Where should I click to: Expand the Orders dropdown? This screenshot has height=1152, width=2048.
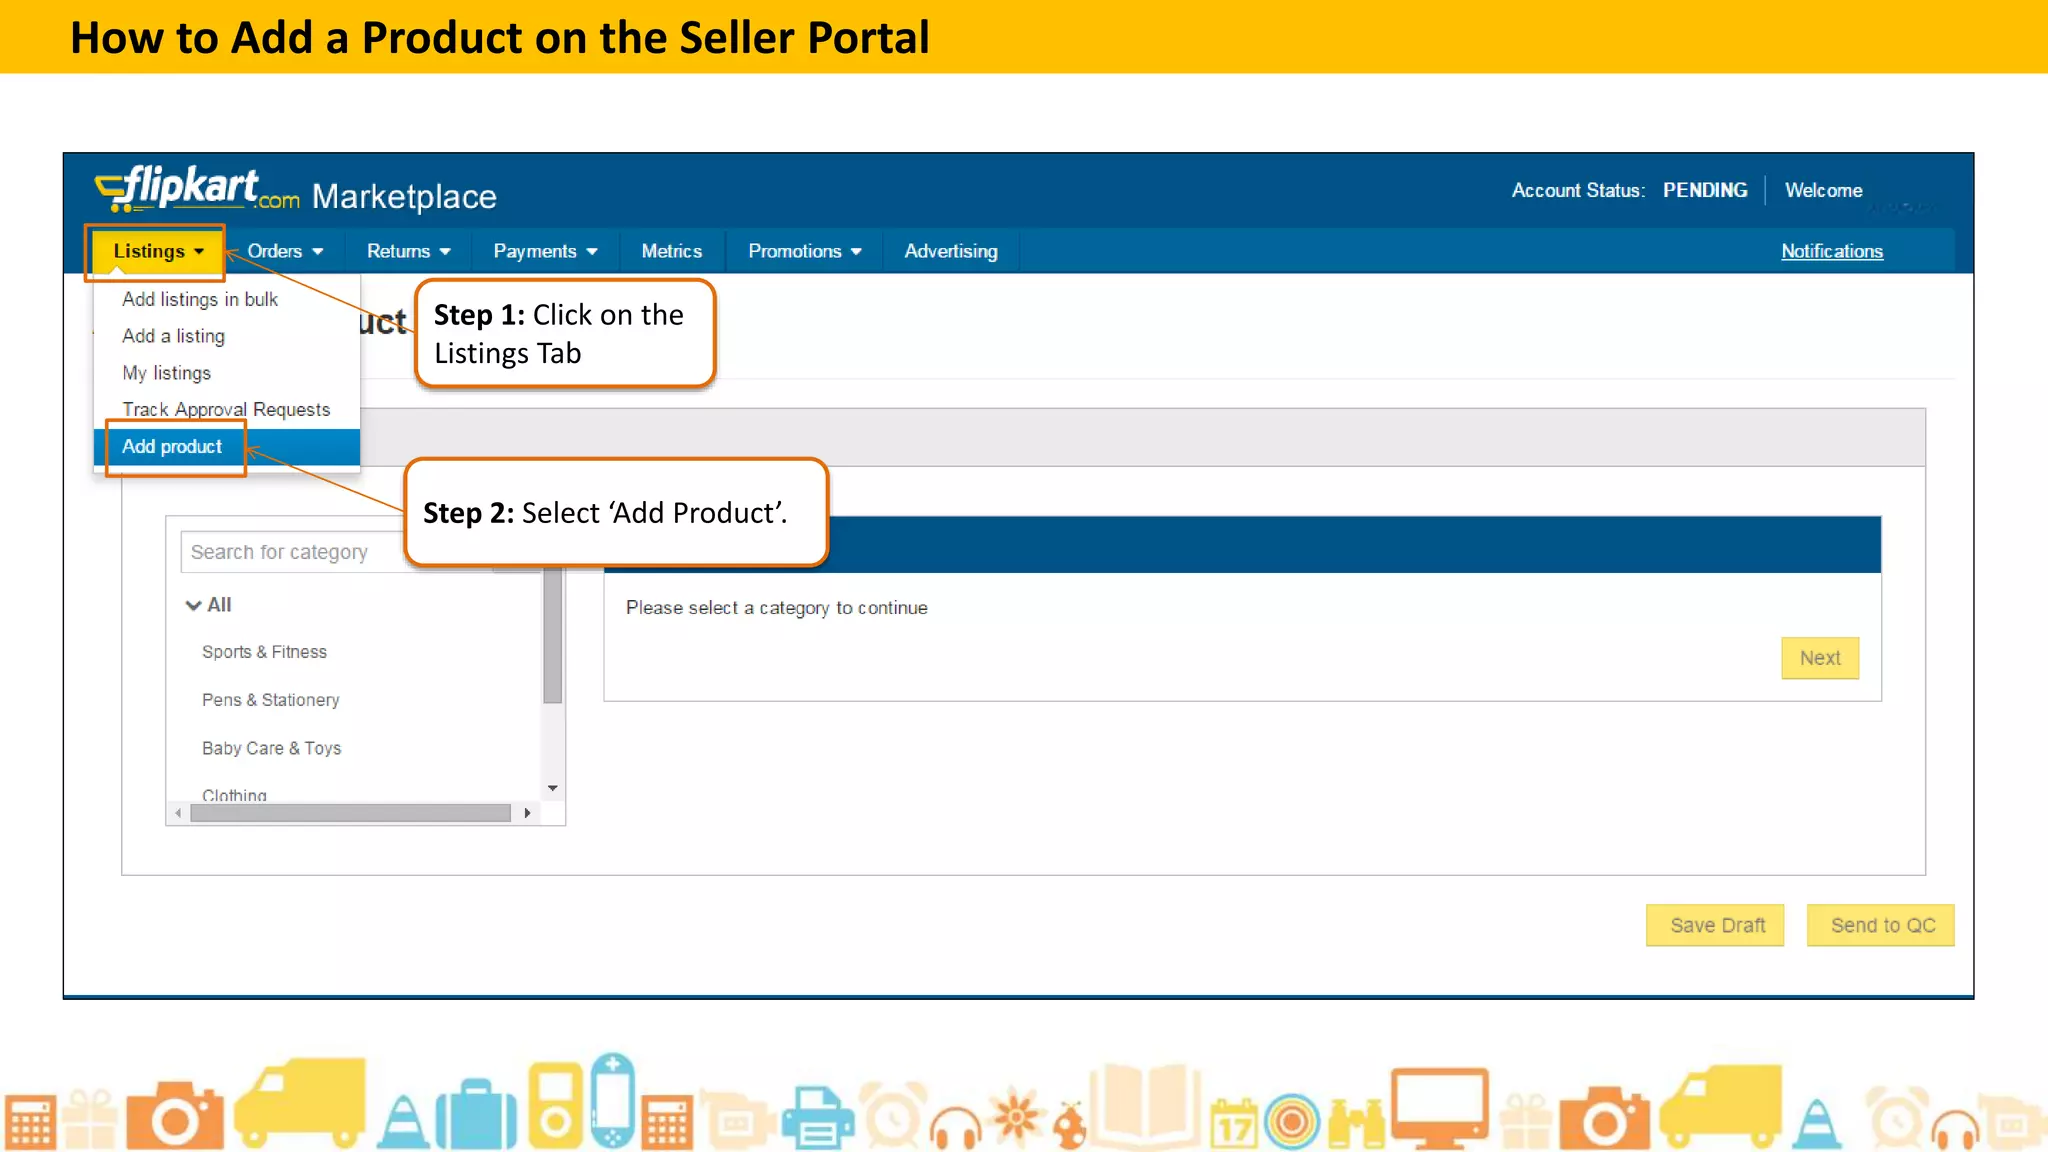pyautogui.click(x=285, y=251)
